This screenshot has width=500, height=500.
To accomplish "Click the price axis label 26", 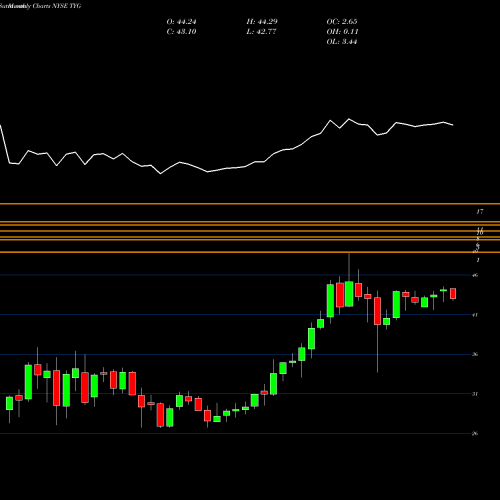I will pyautogui.click(x=475, y=433).
